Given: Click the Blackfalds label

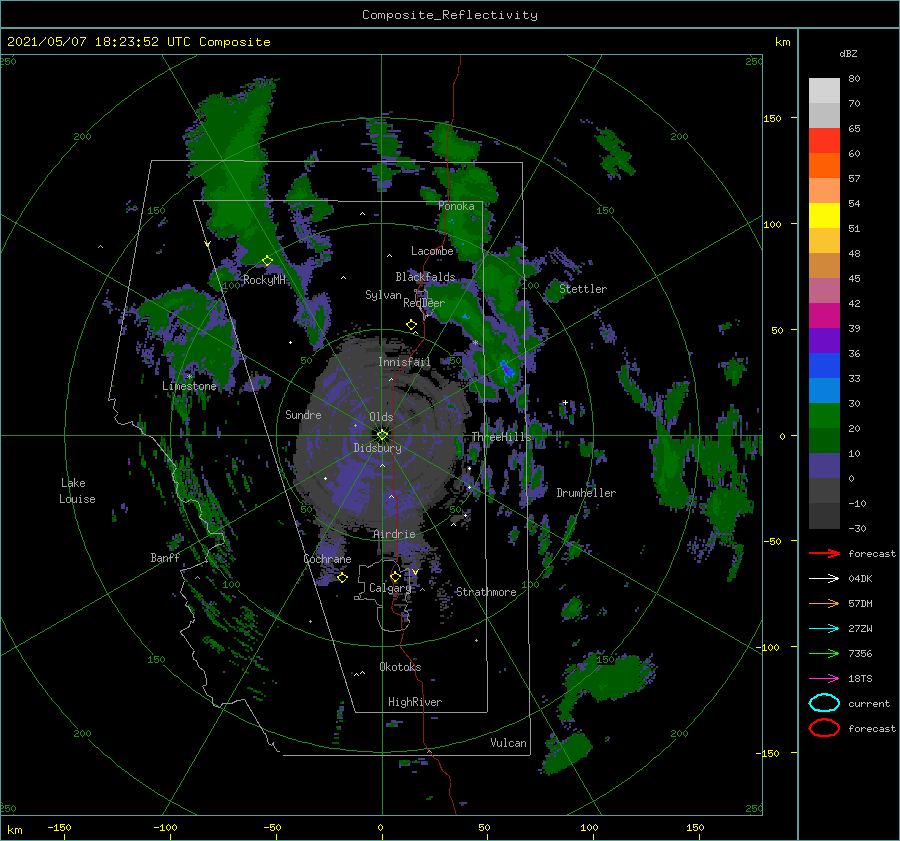Looking at the screenshot, I should (x=425, y=277).
